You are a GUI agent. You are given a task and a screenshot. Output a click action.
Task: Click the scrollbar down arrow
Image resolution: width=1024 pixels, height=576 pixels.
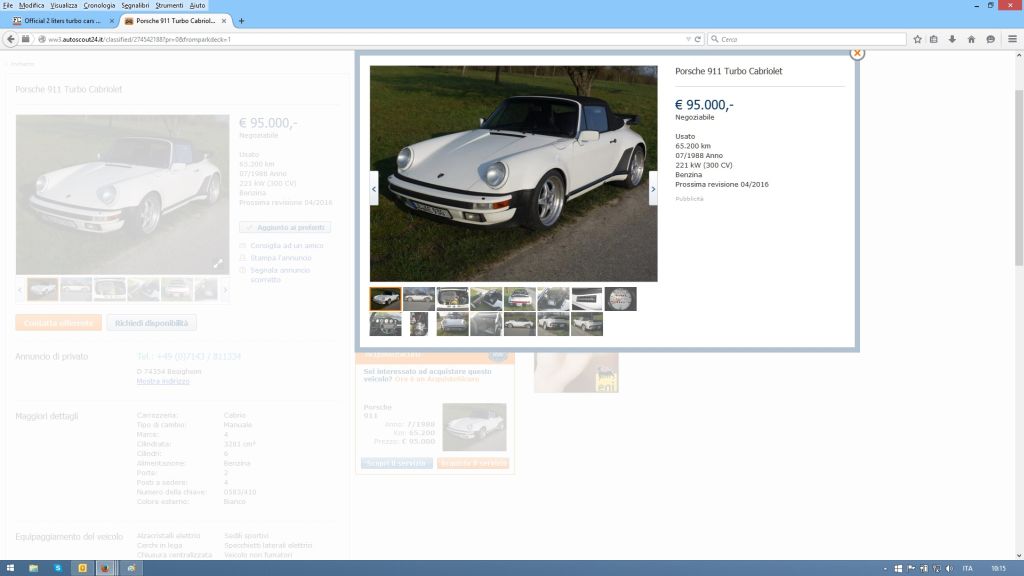pyautogui.click(x=1019, y=555)
